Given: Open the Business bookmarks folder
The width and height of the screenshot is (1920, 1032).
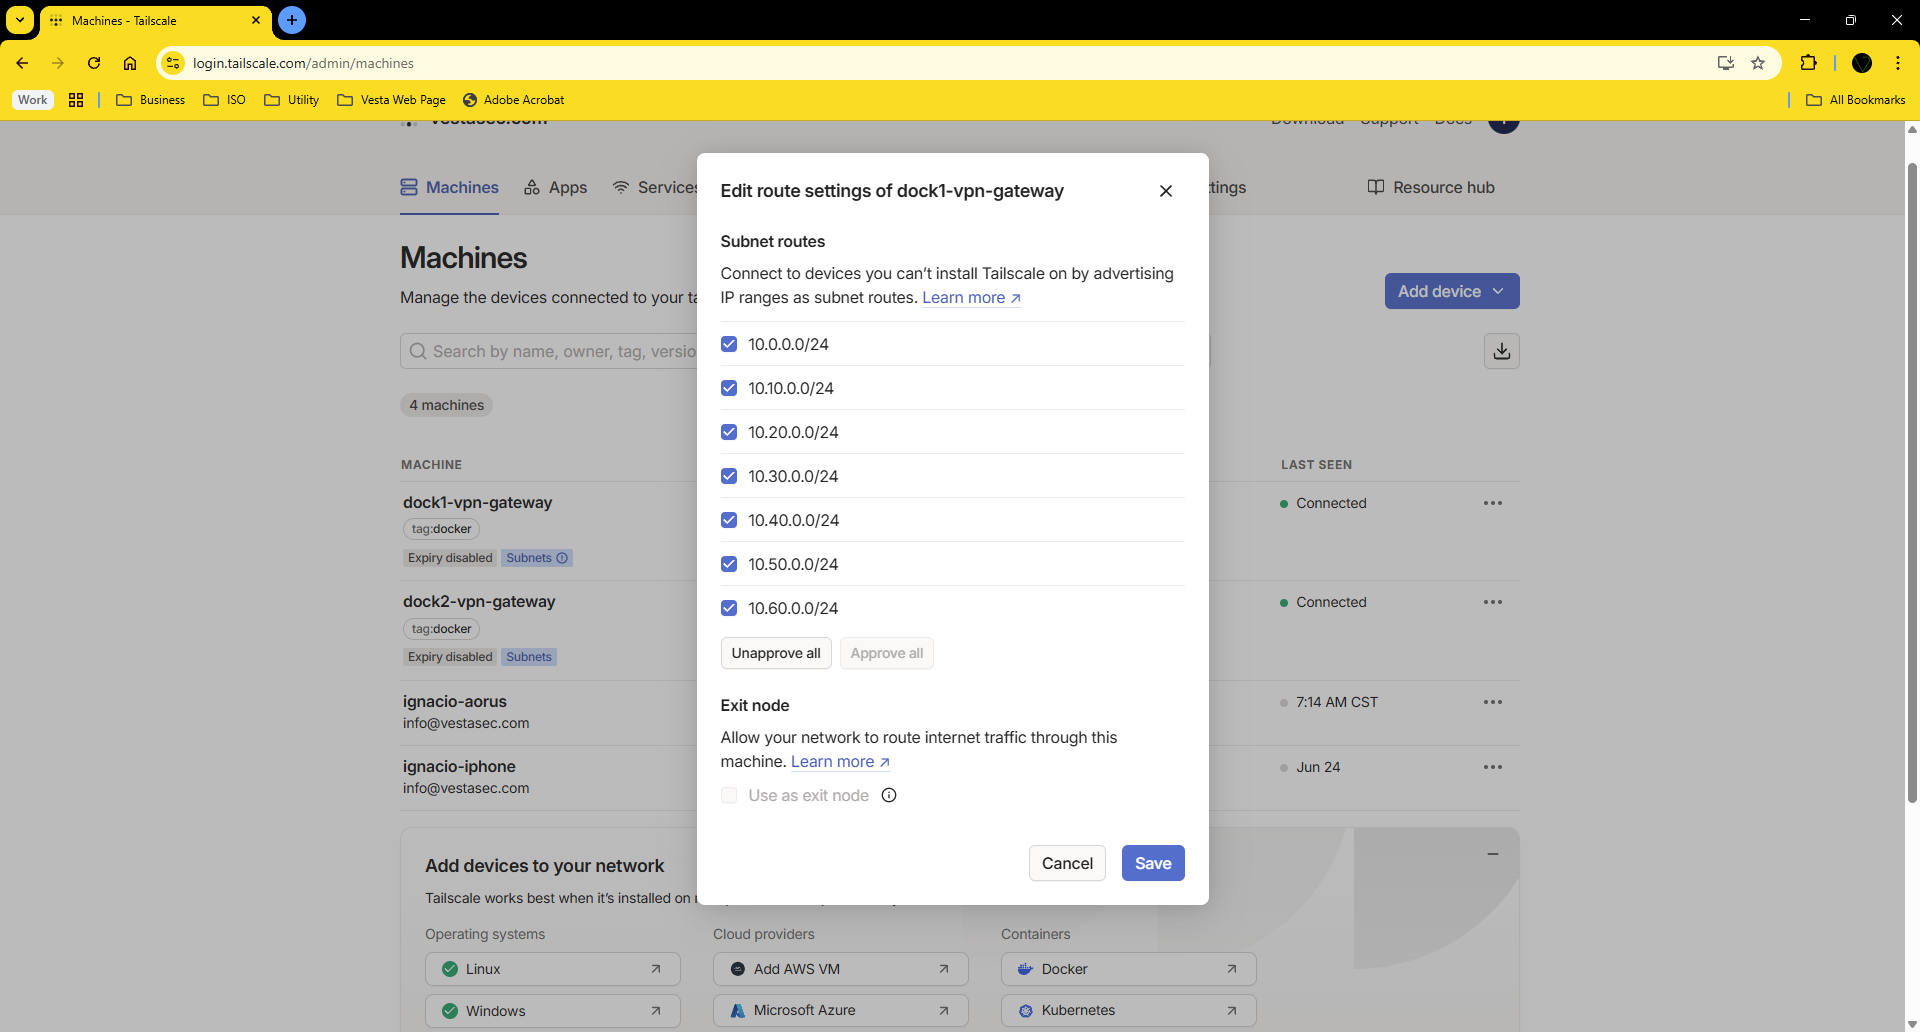Looking at the screenshot, I should pos(151,100).
